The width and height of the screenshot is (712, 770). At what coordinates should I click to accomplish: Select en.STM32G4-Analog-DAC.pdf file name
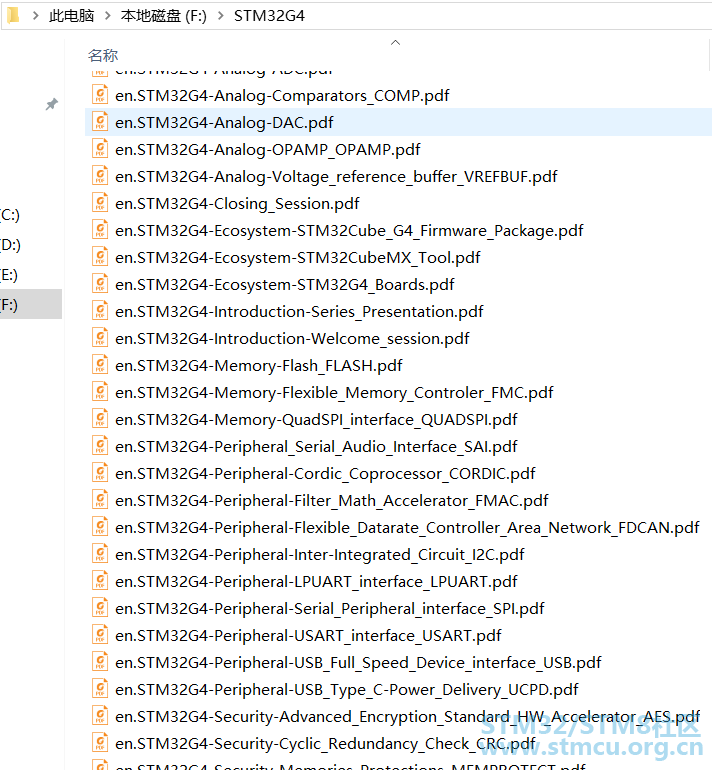pyautogui.click(x=224, y=122)
